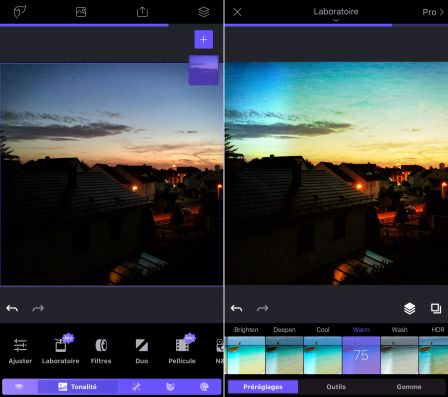Image resolution: width=448 pixels, height=397 pixels.
Task: Open the leaf logo menu at top left
Action: point(20,12)
